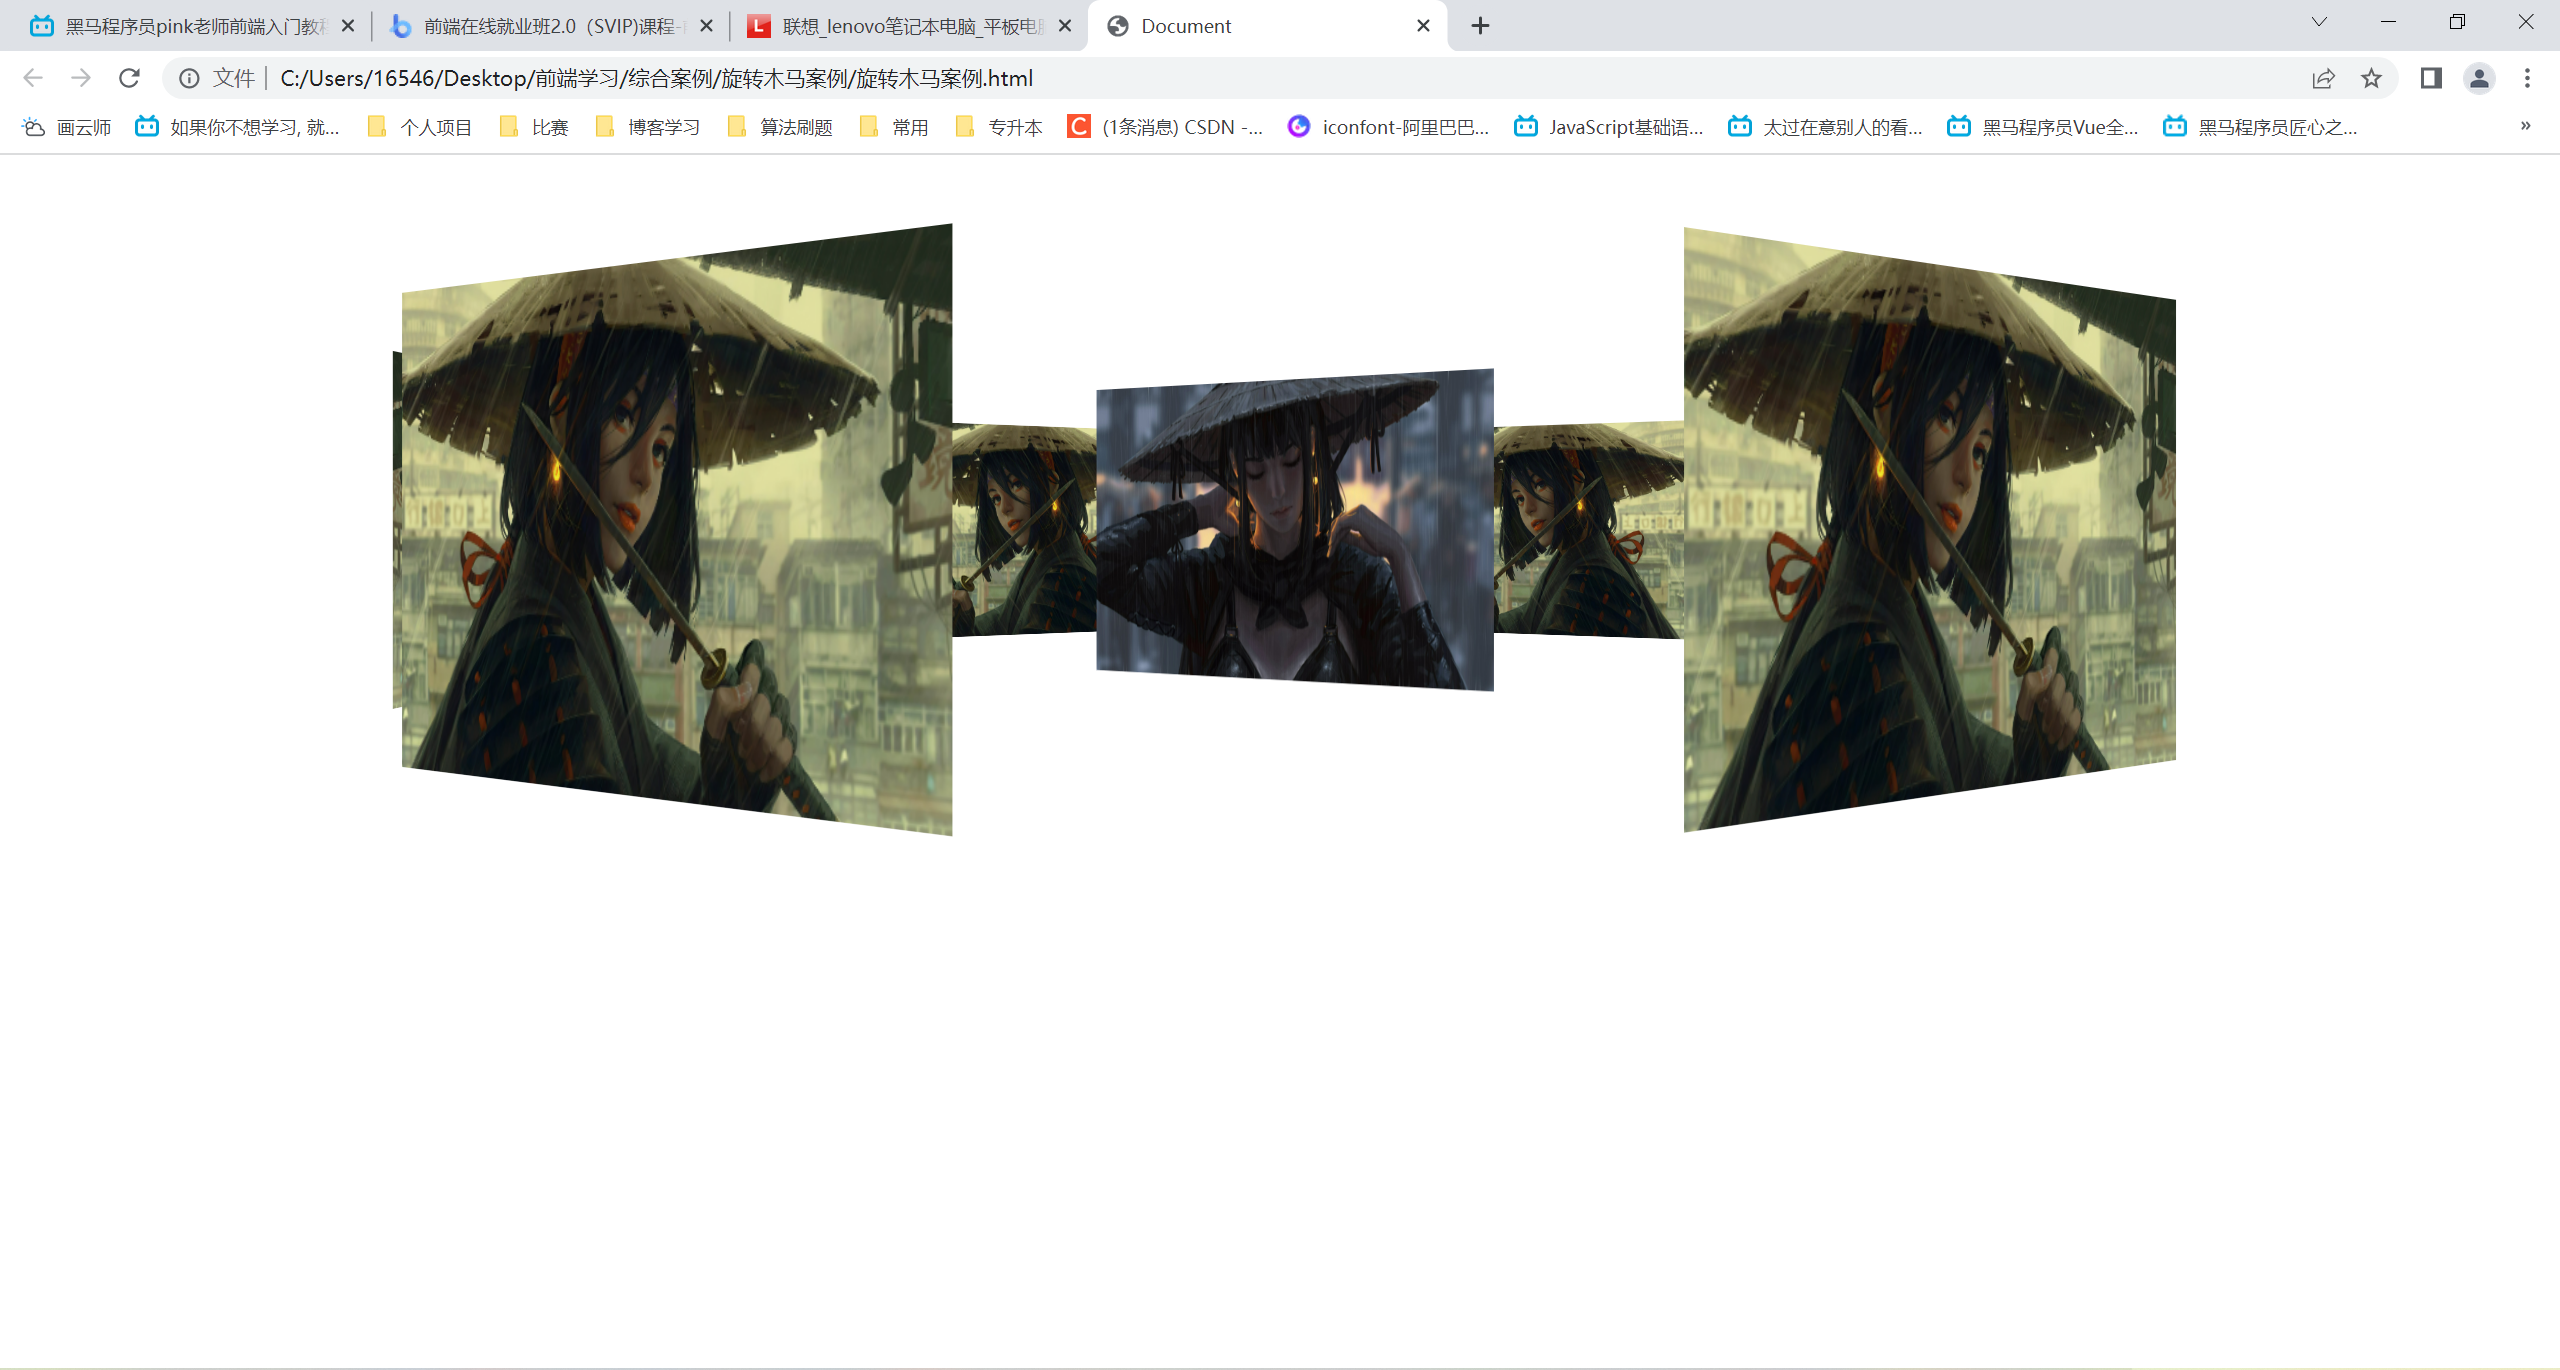The width and height of the screenshot is (2560, 1370).
Task: Click the address bar URL field
Action: click(1200, 78)
